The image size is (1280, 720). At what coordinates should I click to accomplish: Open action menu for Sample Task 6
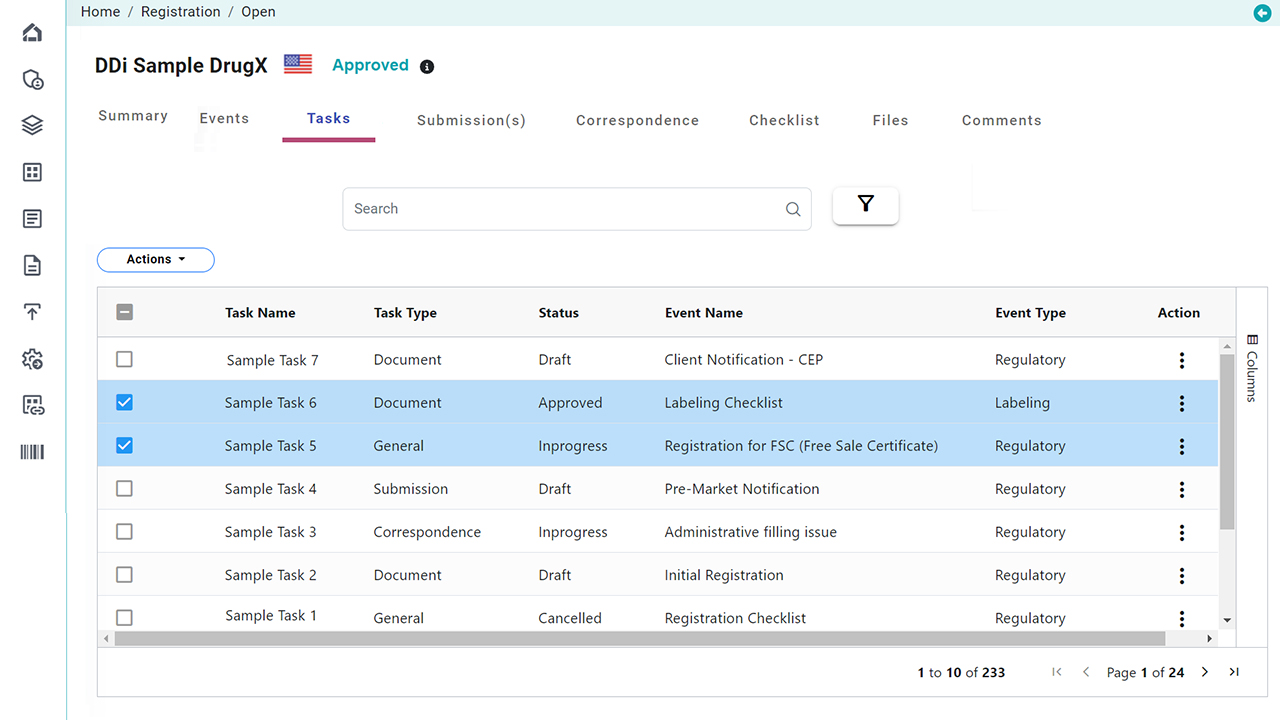[1182, 403]
